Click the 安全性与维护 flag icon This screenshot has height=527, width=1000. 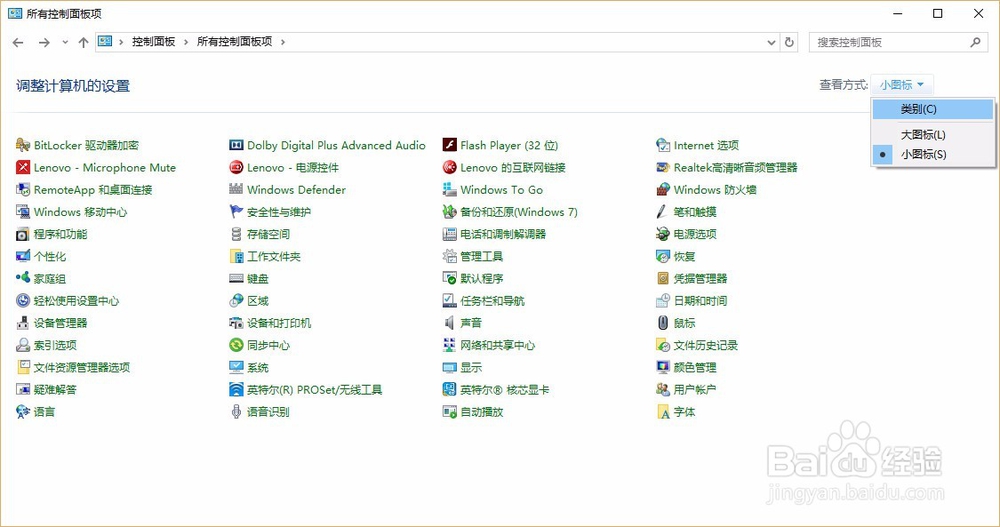236,212
